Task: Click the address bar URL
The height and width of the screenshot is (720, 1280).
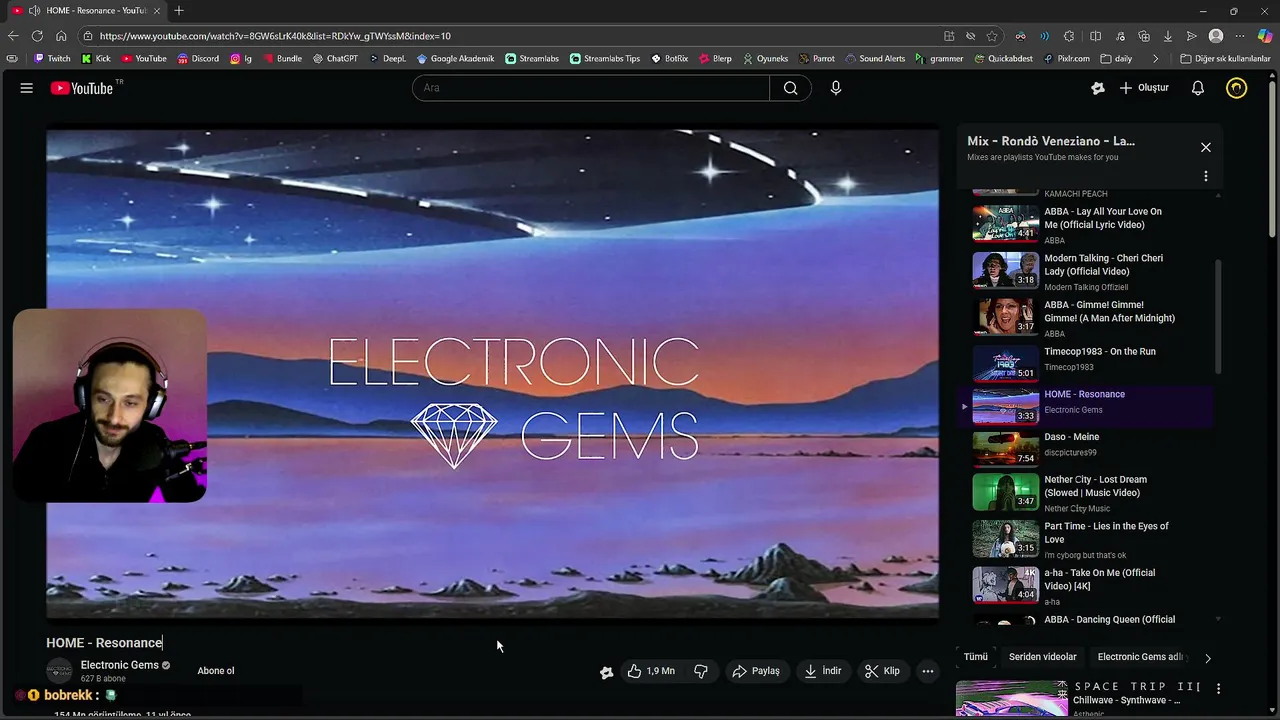Action: click(275, 36)
